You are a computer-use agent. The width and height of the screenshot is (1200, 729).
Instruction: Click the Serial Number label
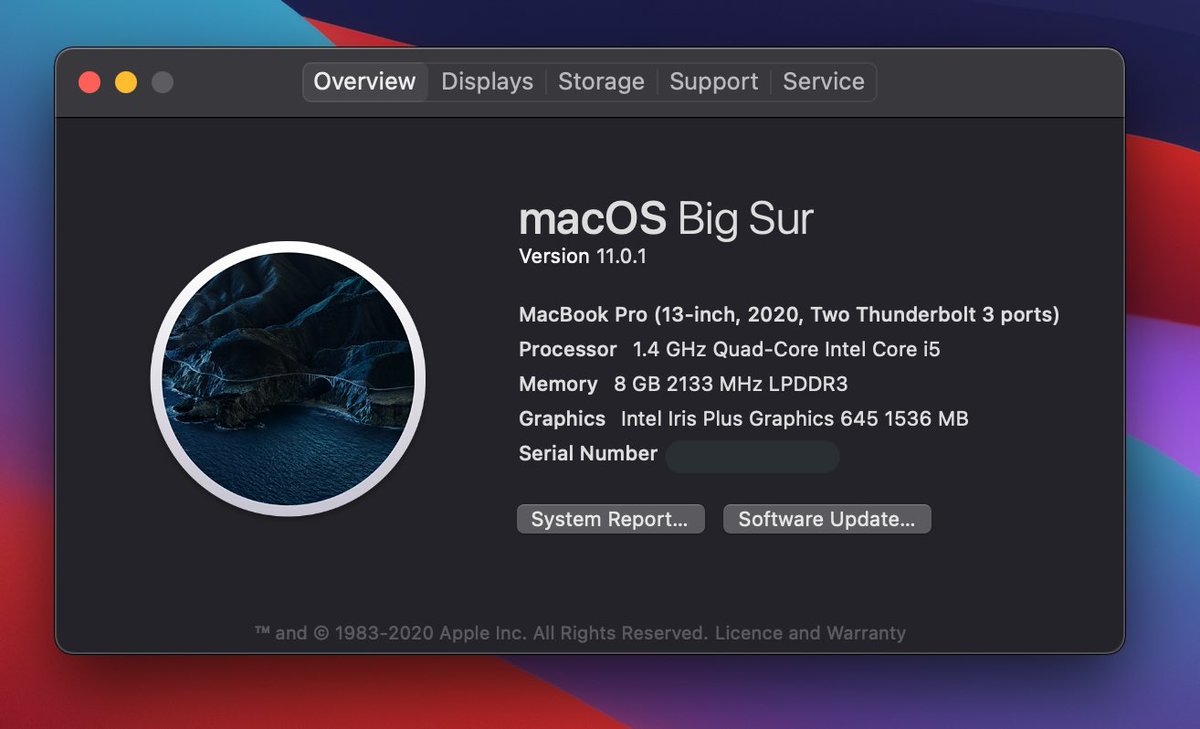point(588,454)
